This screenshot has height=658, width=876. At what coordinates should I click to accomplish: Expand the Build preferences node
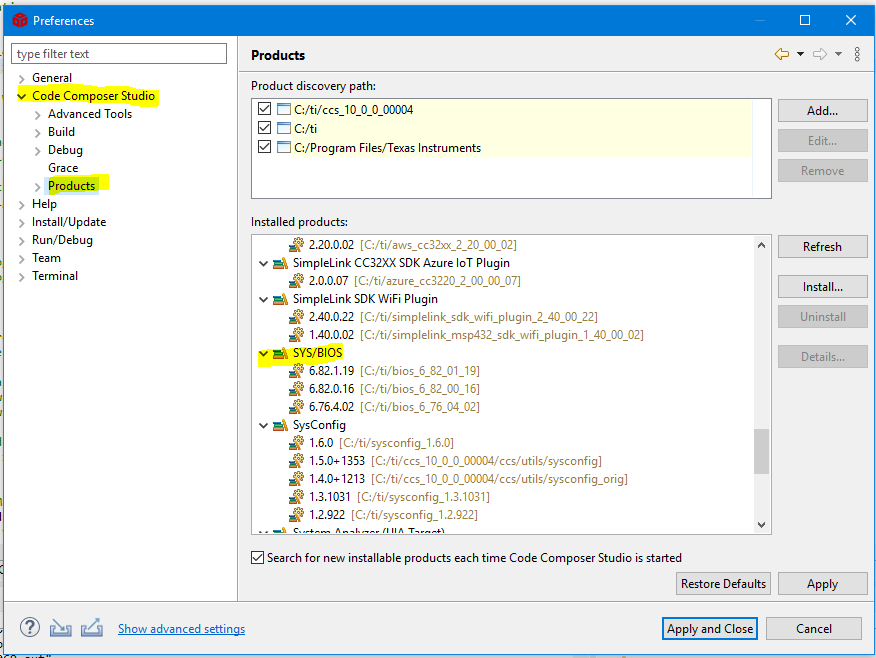click(37, 132)
